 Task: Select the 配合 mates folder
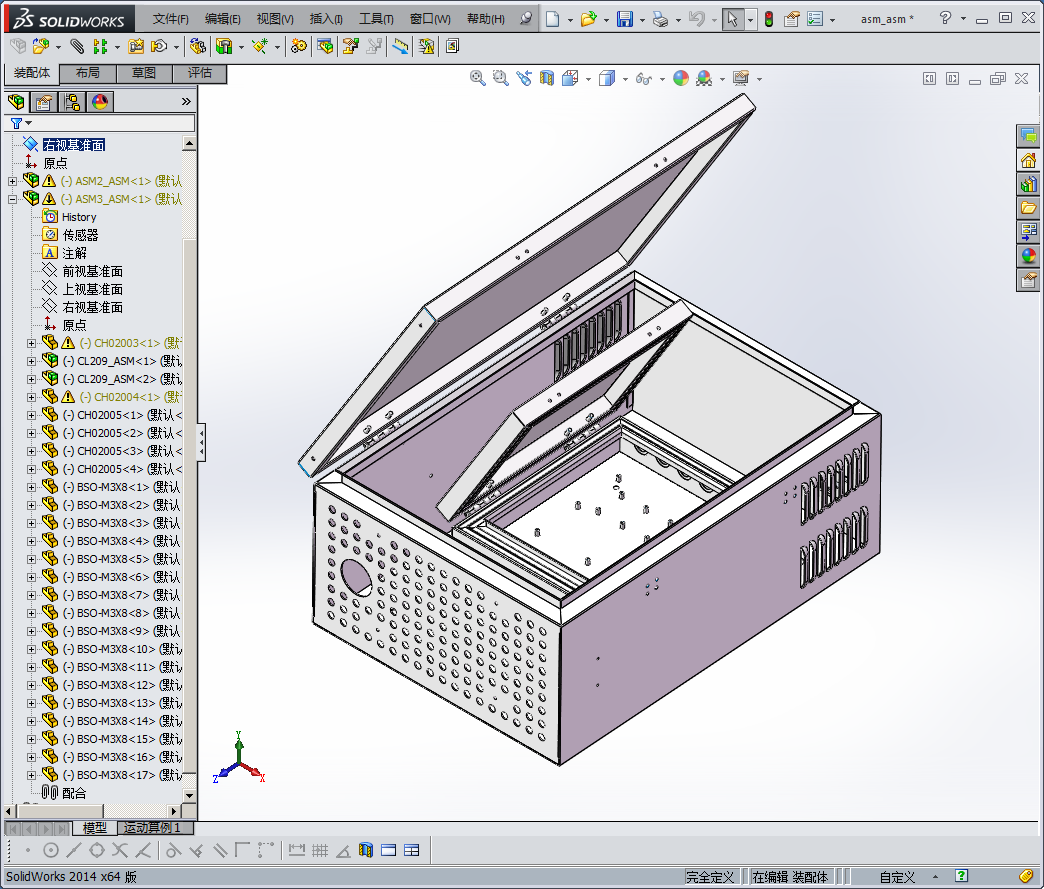(x=74, y=793)
